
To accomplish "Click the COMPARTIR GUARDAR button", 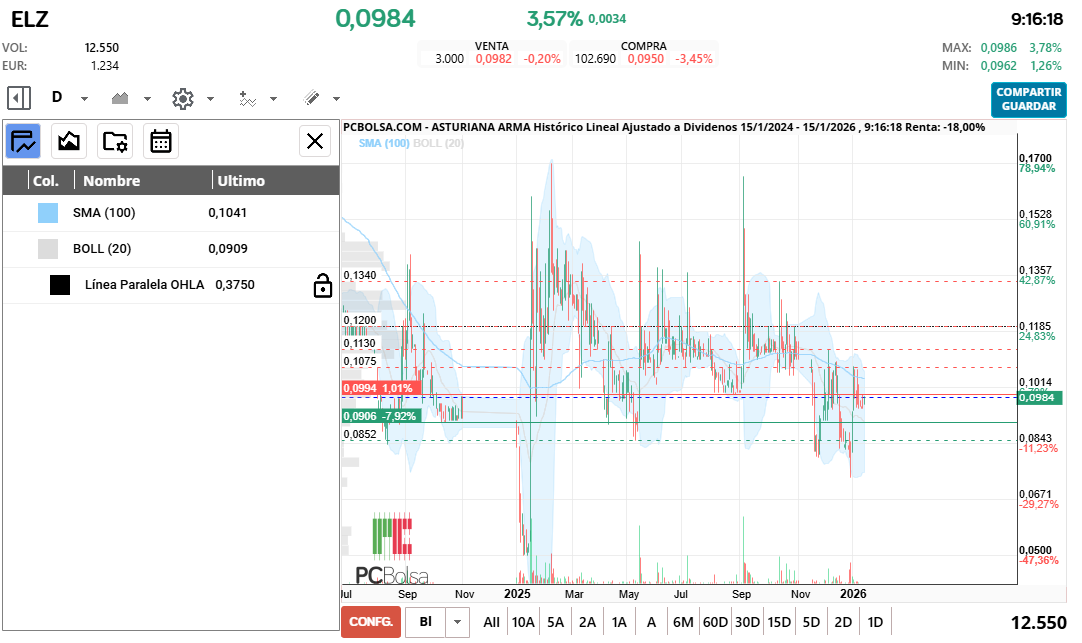I will click(1028, 99).
